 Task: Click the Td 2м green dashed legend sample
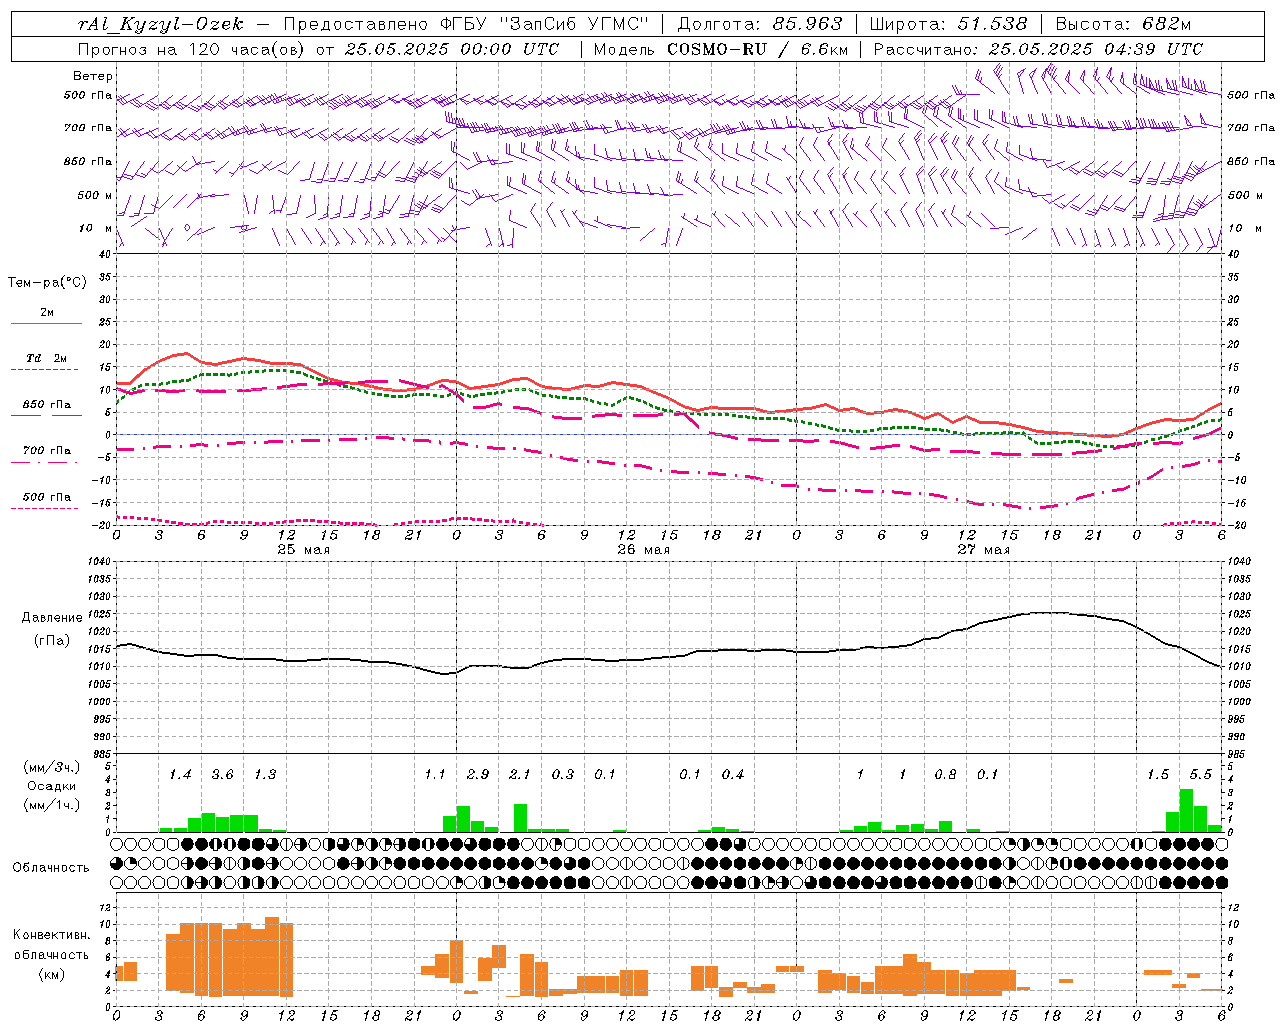tap(44, 369)
